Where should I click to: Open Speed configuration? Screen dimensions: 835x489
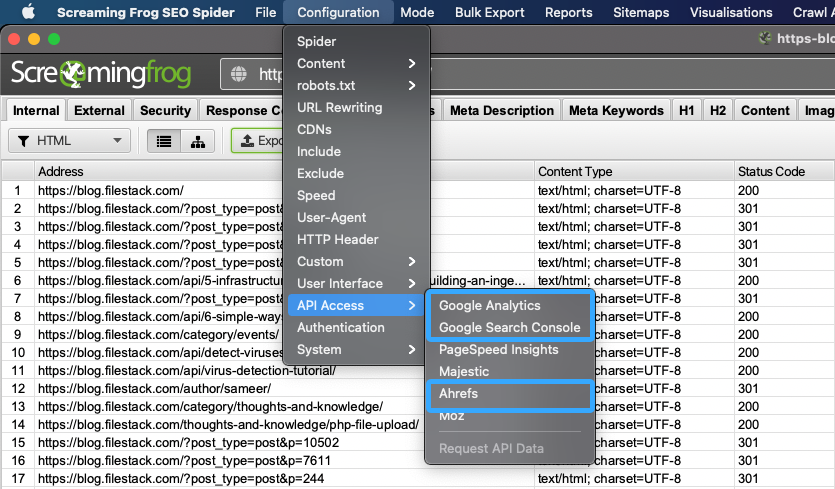point(356,195)
